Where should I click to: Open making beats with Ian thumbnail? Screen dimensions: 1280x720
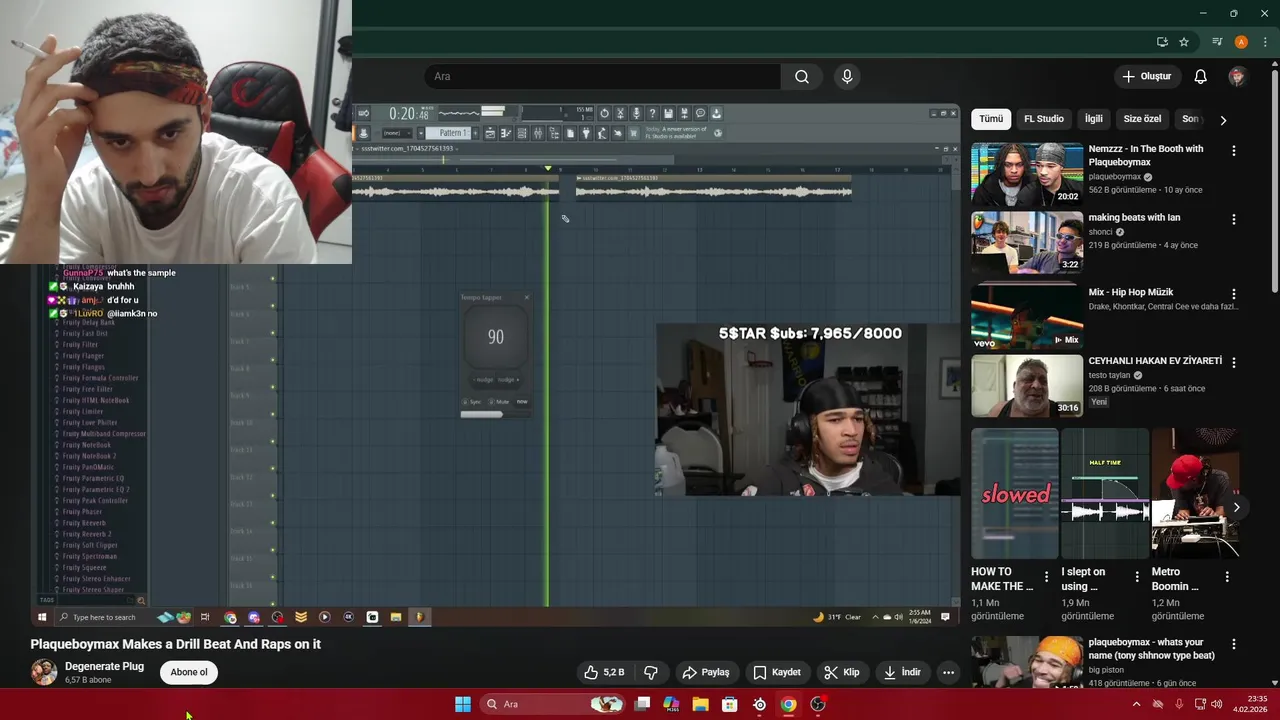1027,243
